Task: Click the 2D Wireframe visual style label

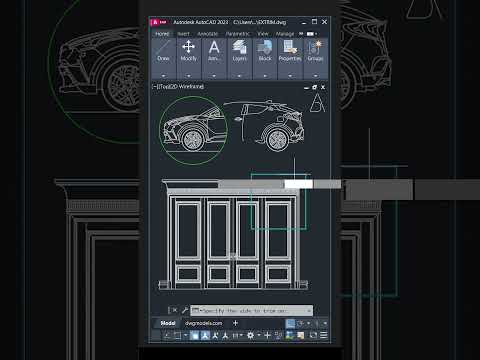Action: pyautogui.click(x=186, y=87)
